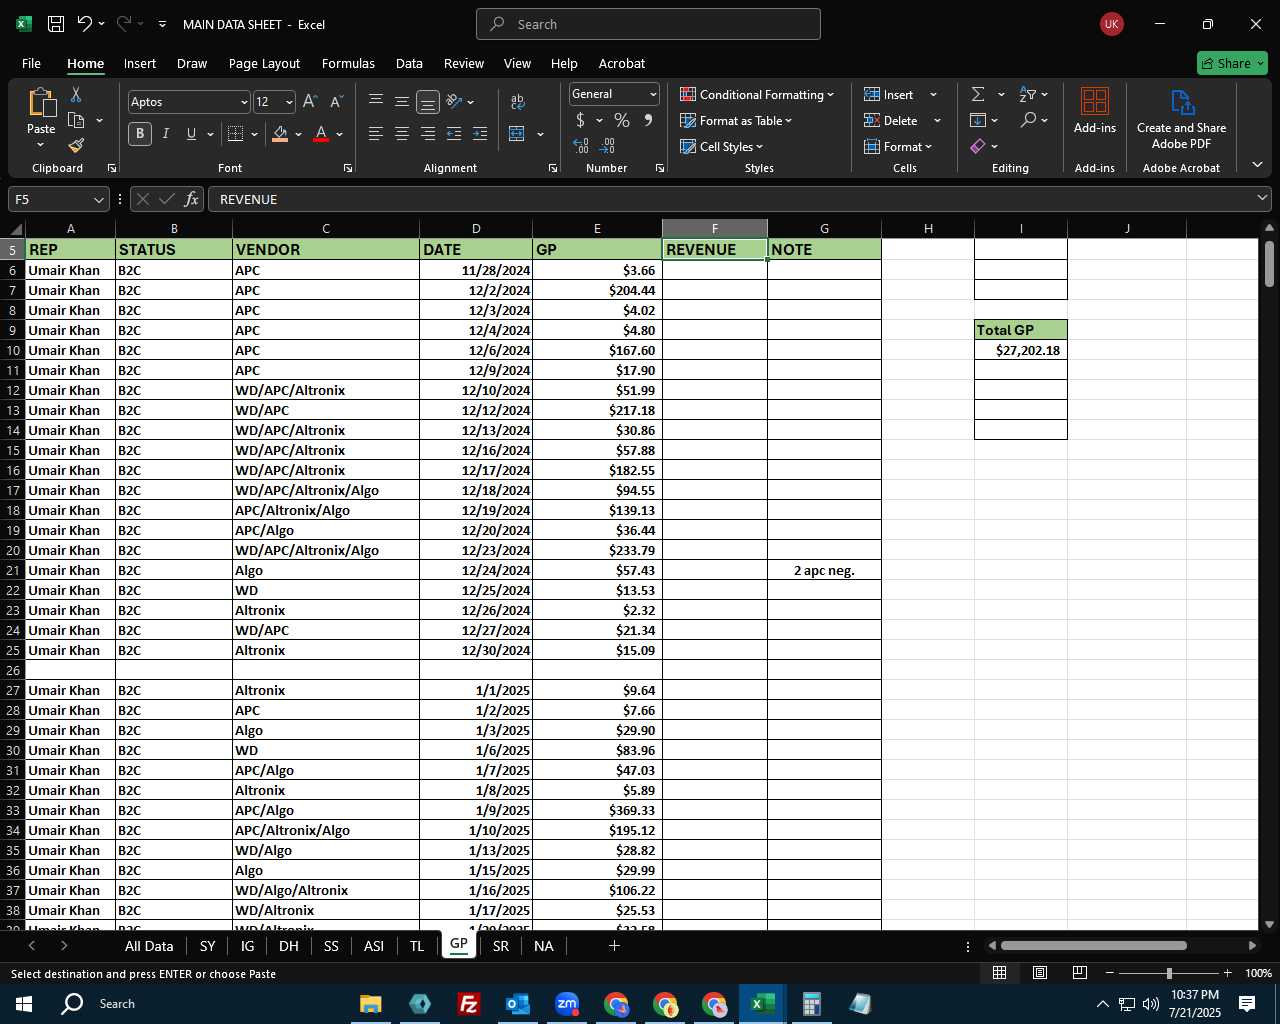Click the Clear eraser icon
This screenshot has width=1280, height=1024.
978,146
